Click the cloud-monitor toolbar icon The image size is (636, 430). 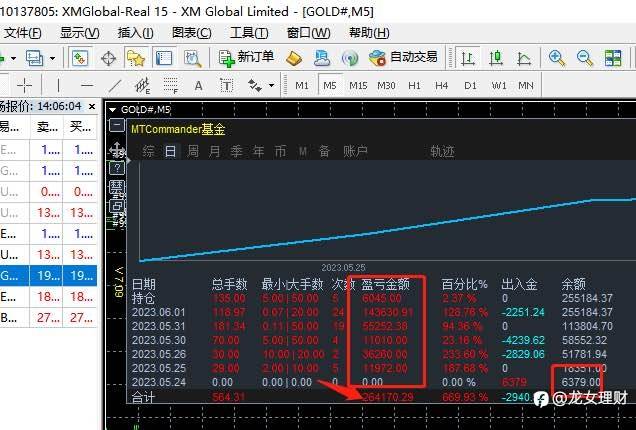click(x=322, y=58)
